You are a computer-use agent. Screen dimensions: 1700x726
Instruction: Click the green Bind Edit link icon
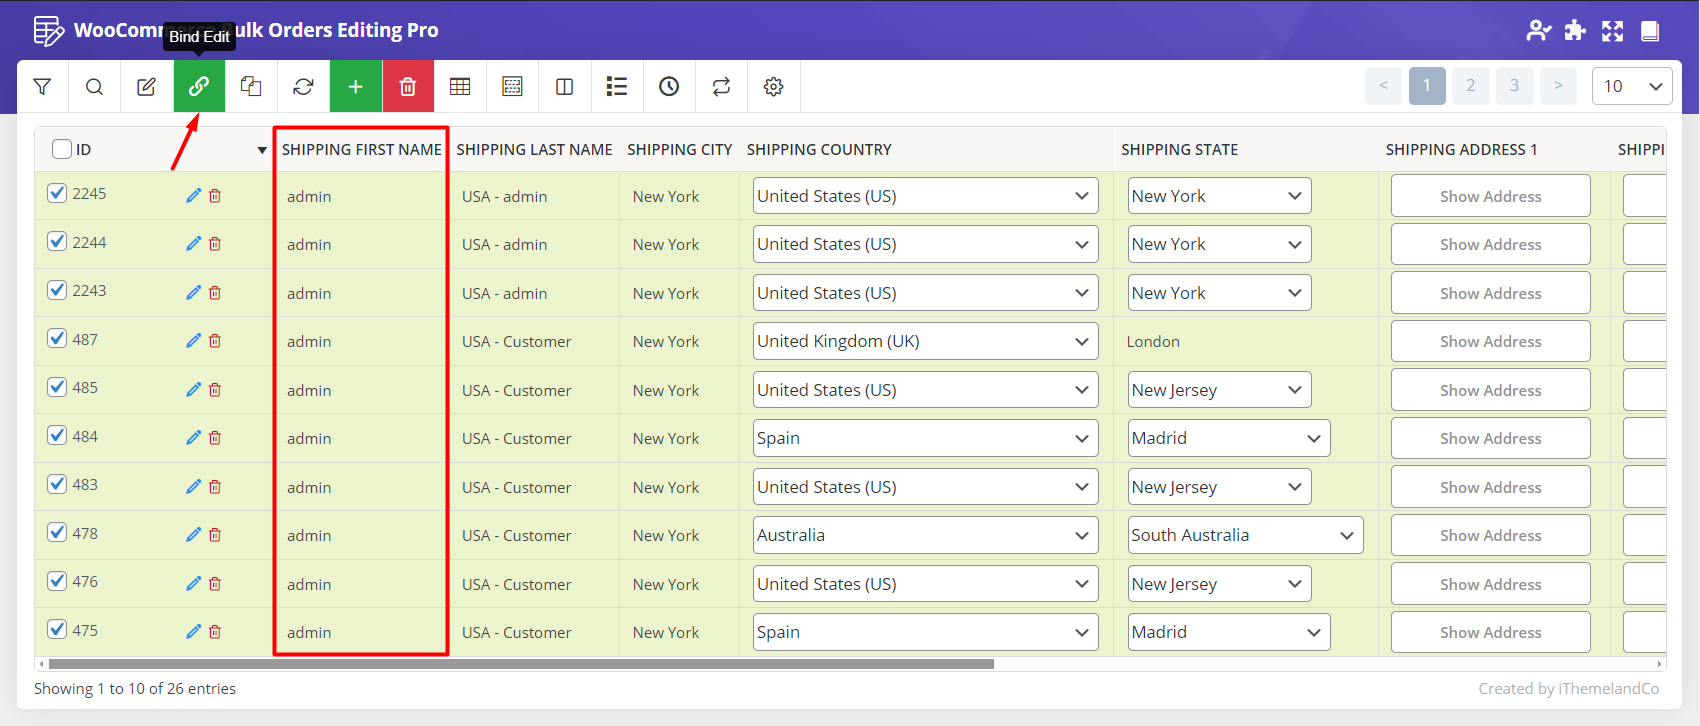[x=199, y=87]
